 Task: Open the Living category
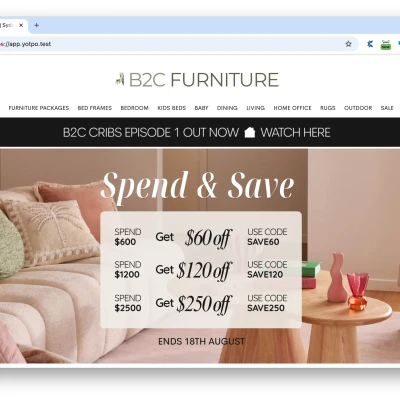pos(256,108)
